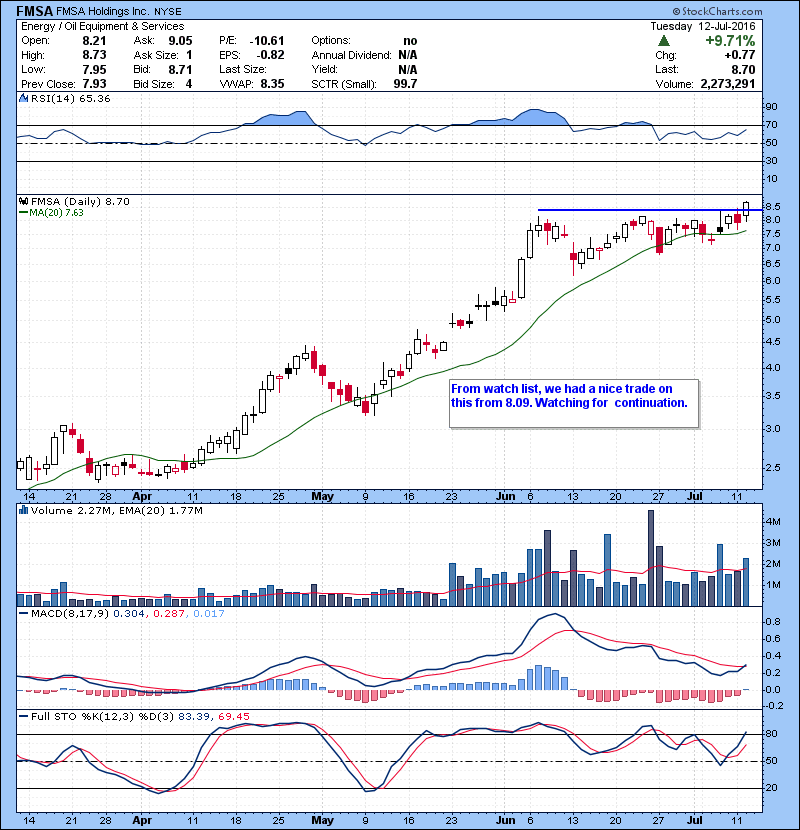Click the 'Apr' label on bottom axis
Screen dimensions: 800x830
(x=142, y=820)
